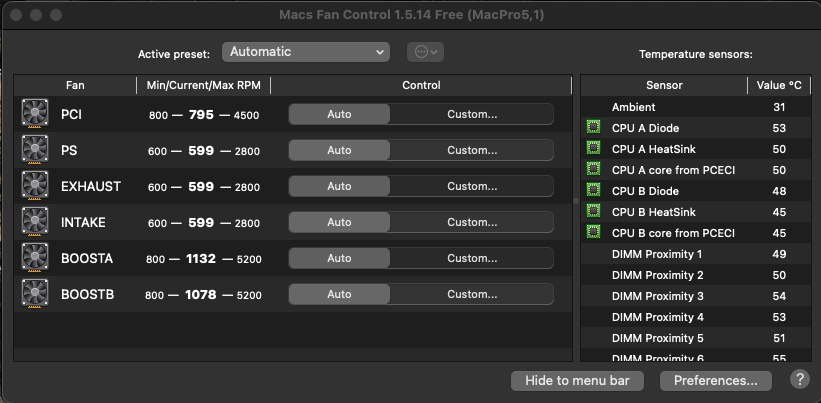This screenshot has height=403, width=821.
Task: Select the CPU A Diode sensor label
Action: point(645,128)
